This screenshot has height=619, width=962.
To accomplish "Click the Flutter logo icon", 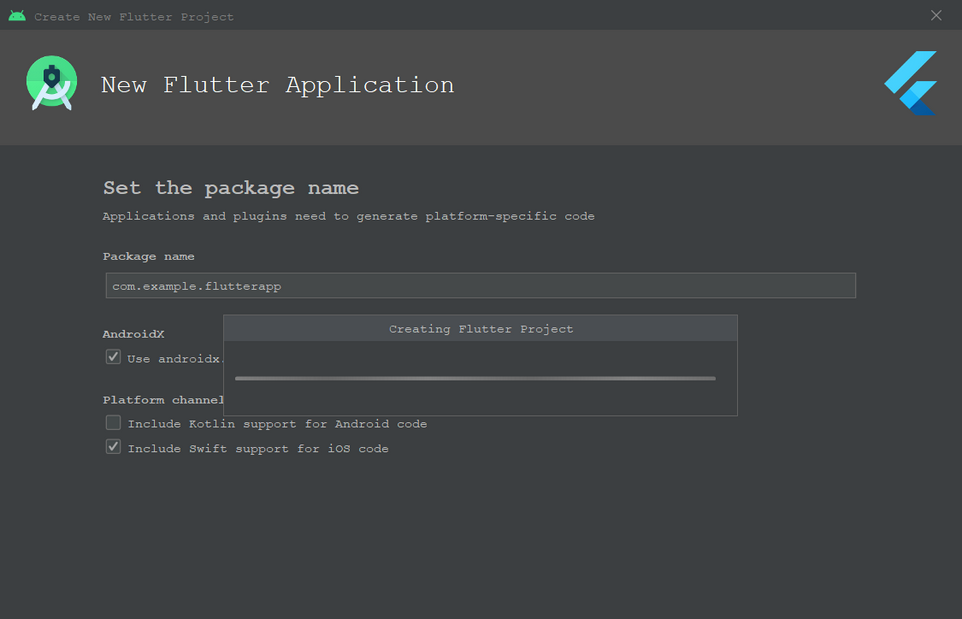I will (910, 83).
